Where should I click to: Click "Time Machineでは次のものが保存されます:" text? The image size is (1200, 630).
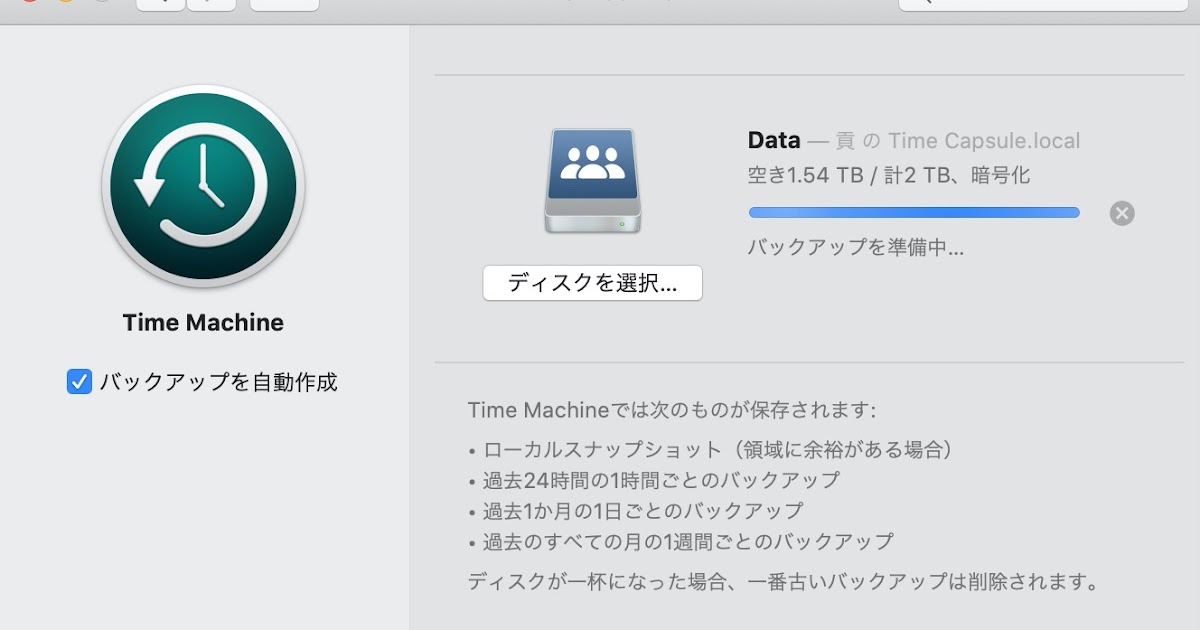point(672,410)
